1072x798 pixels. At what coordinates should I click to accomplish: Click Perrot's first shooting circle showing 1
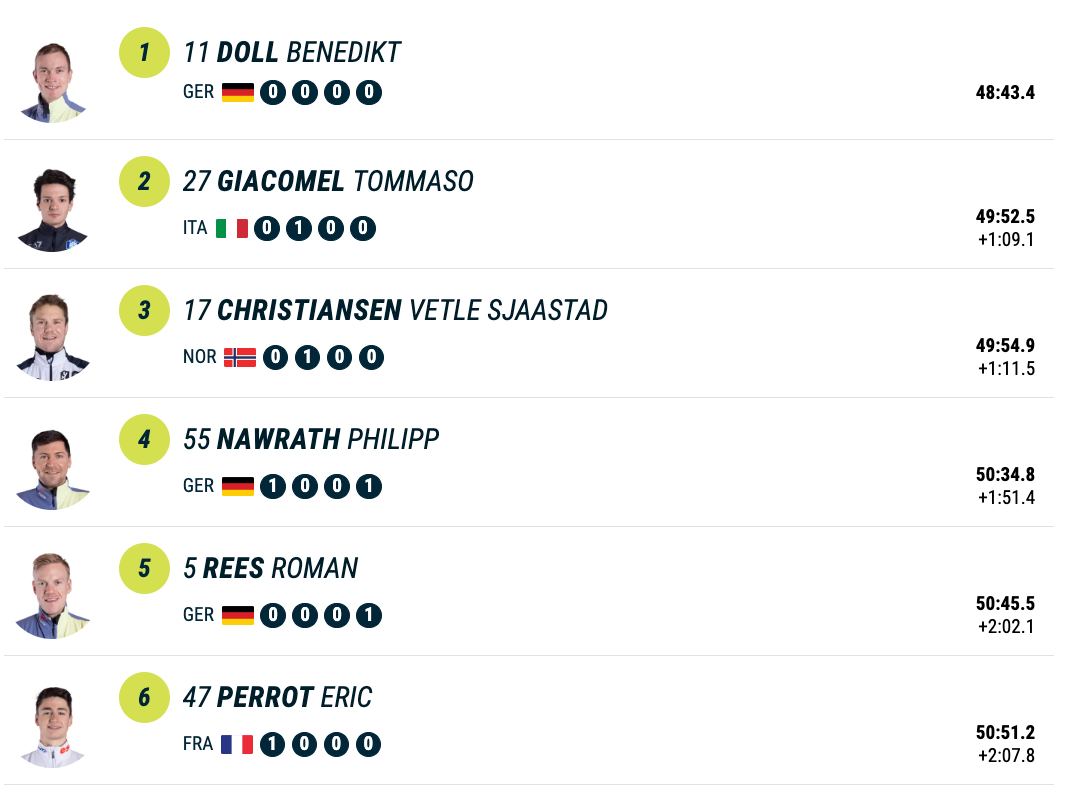click(x=273, y=744)
